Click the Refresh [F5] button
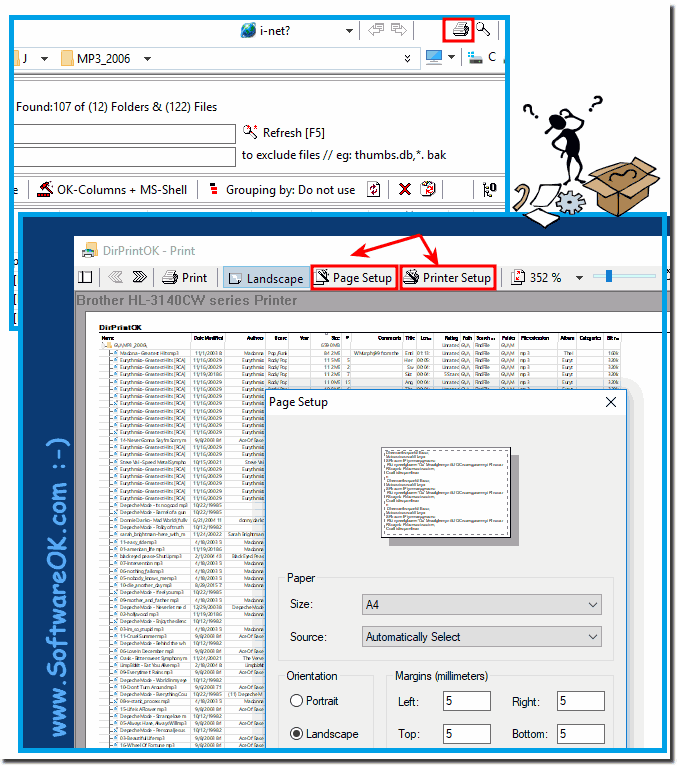 point(284,132)
